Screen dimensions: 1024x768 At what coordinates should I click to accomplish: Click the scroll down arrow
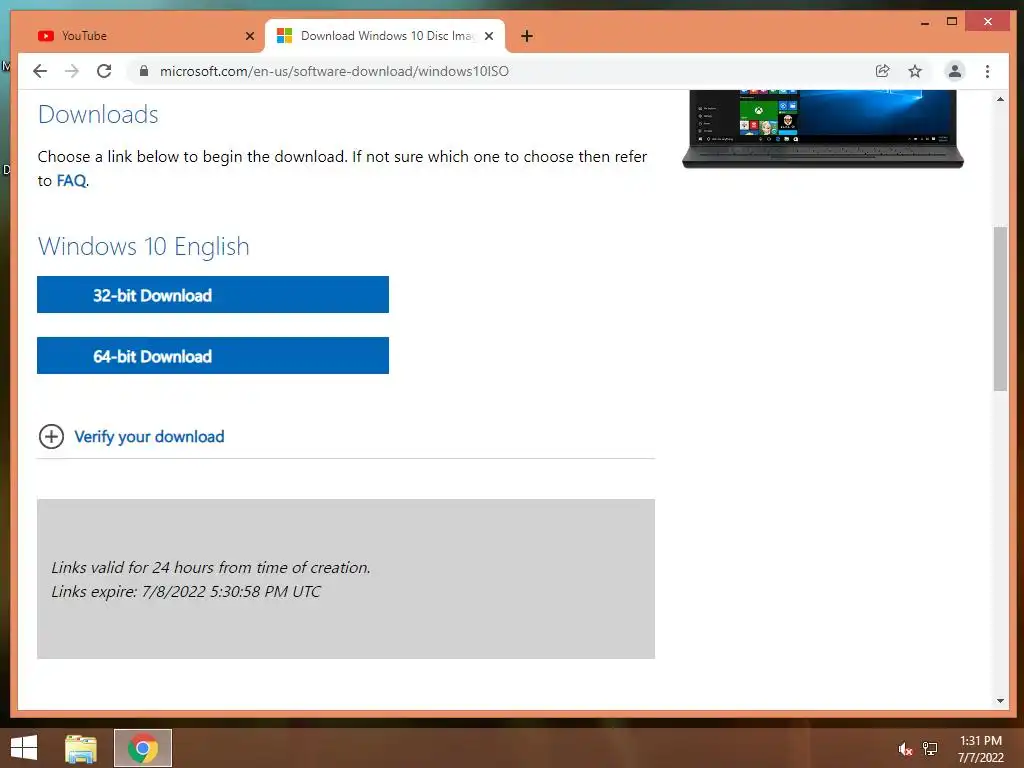pyautogui.click(x=1000, y=701)
